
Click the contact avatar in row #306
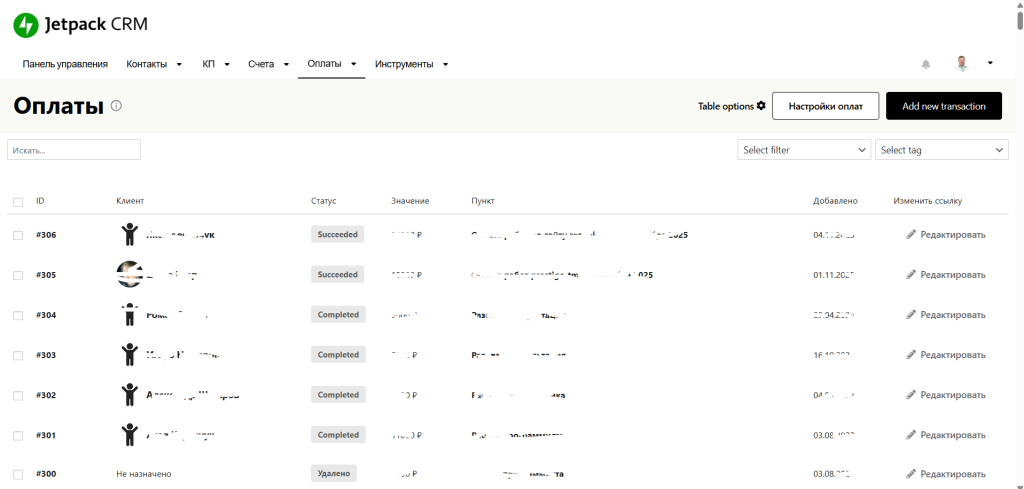(130, 234)
